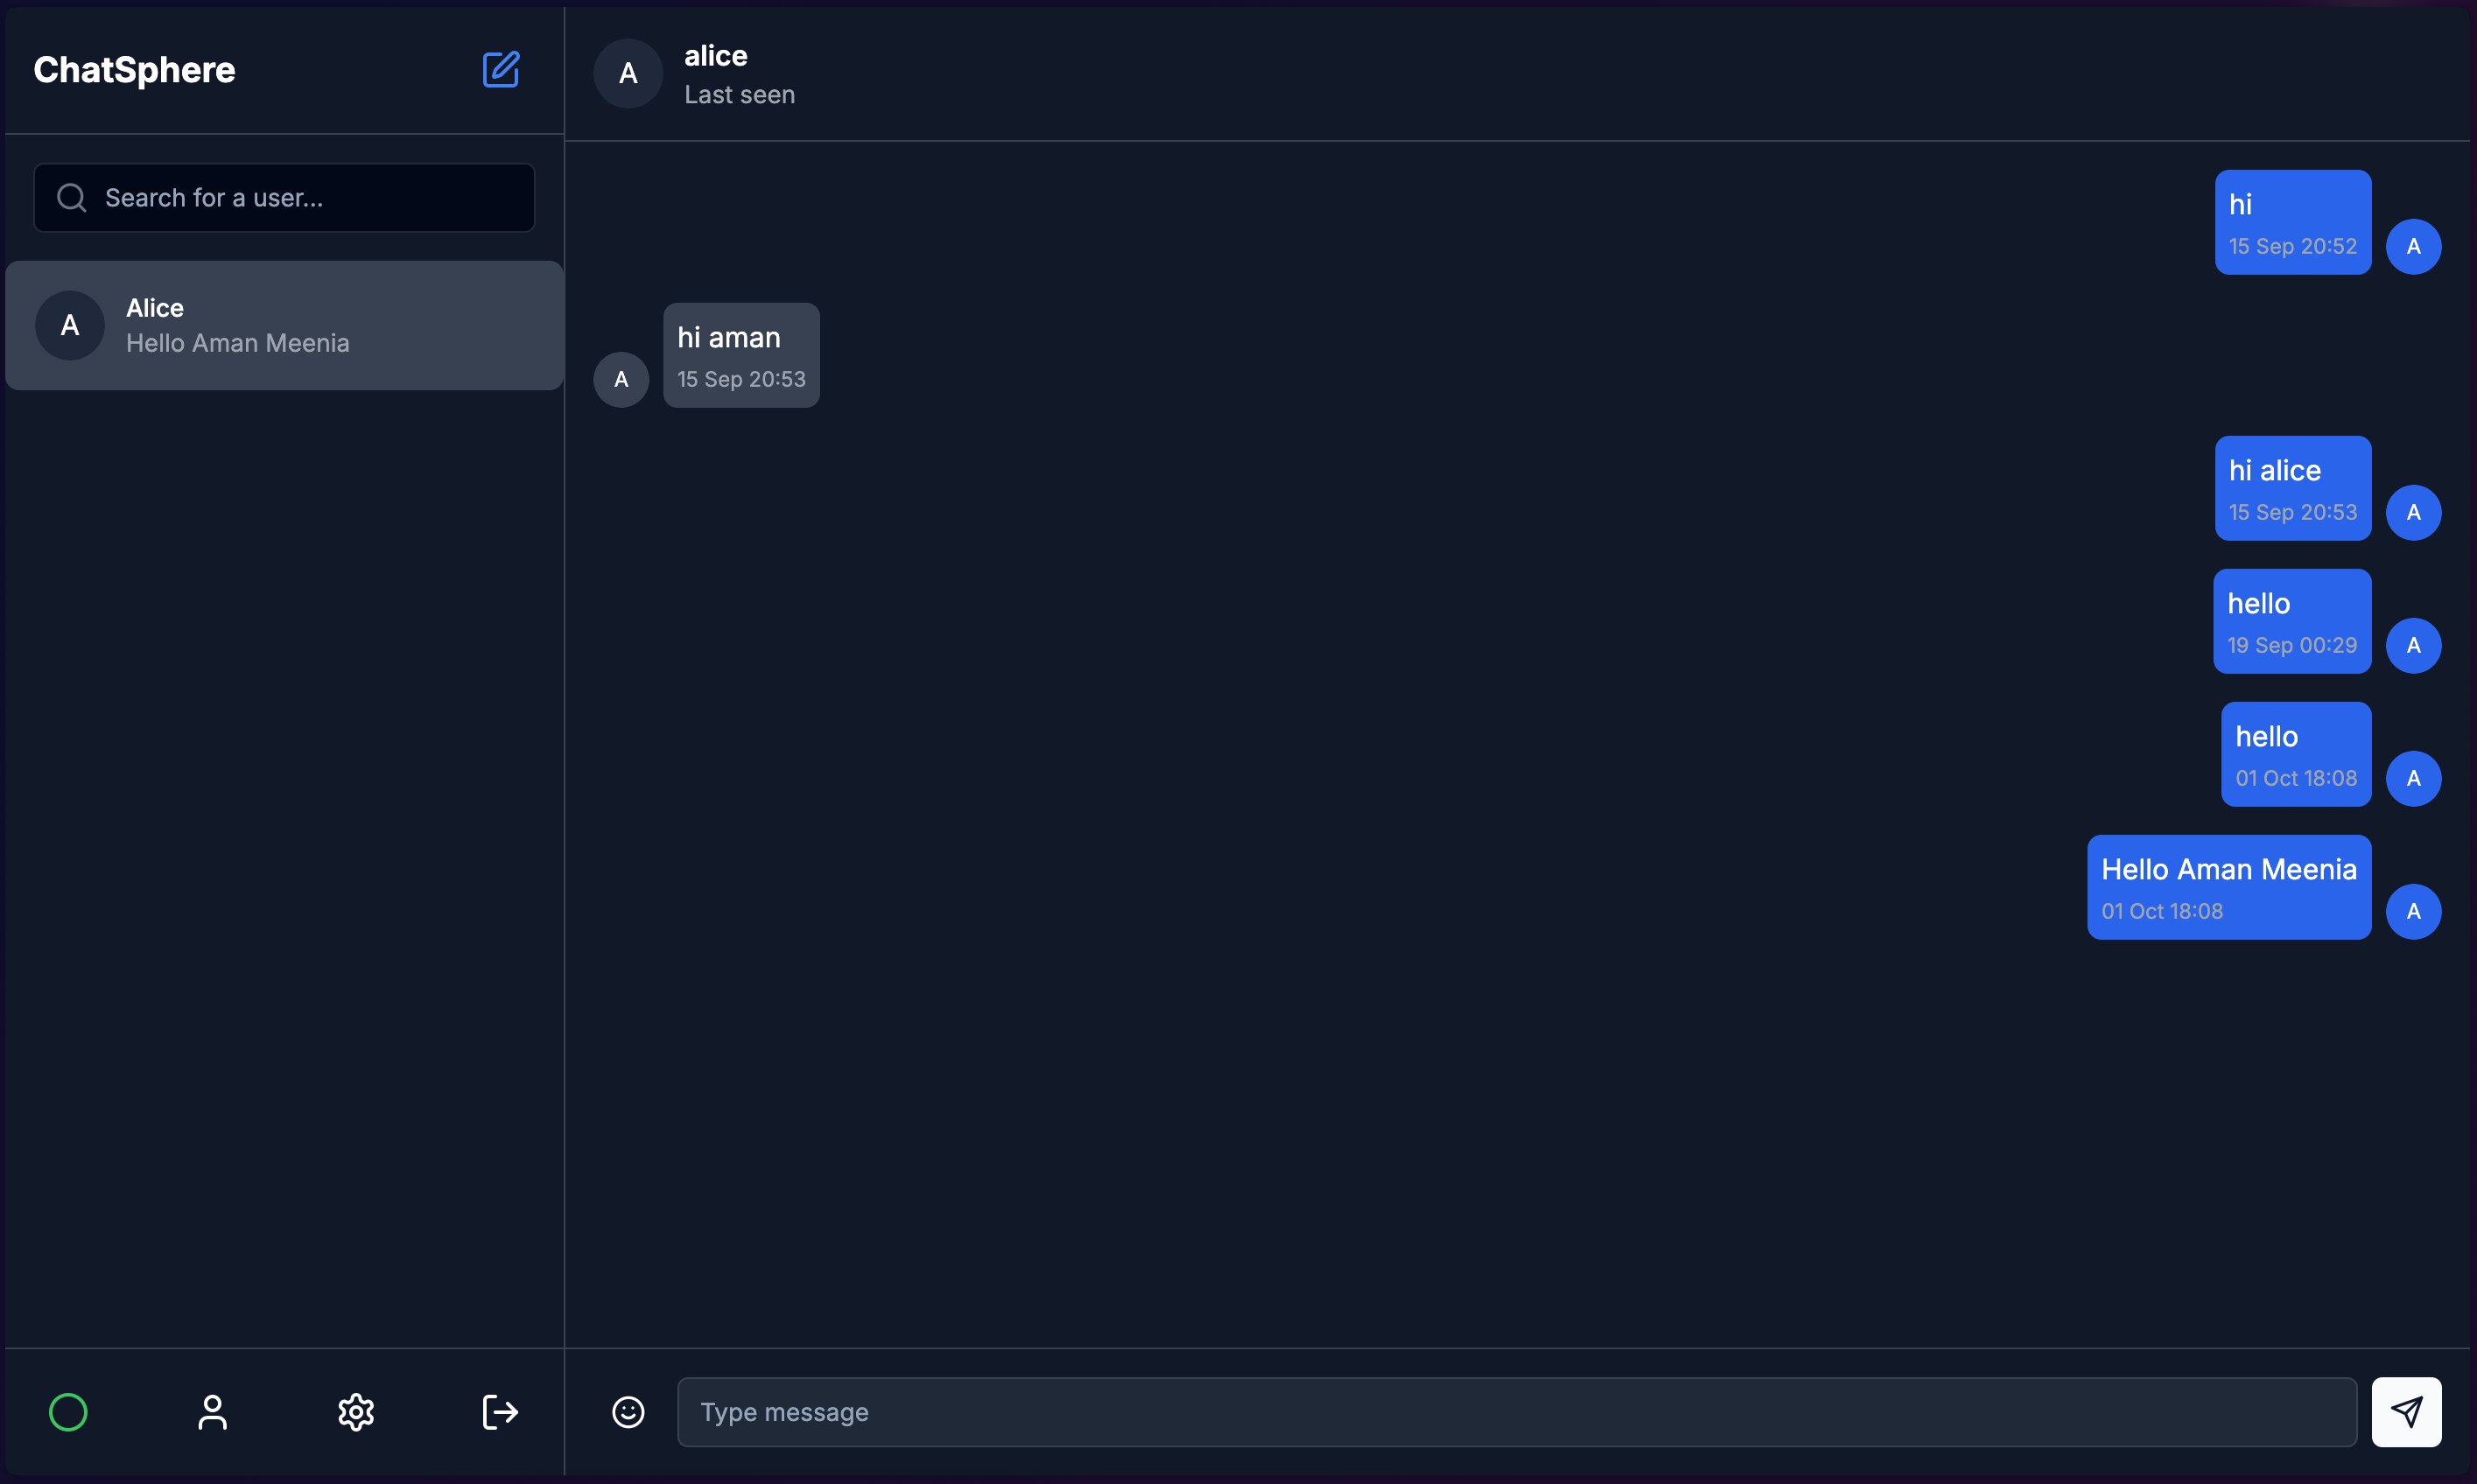This screenshot has height=1484, width=2477.
Task: Click alice's avatar in chat header
Action: point(628,73)
